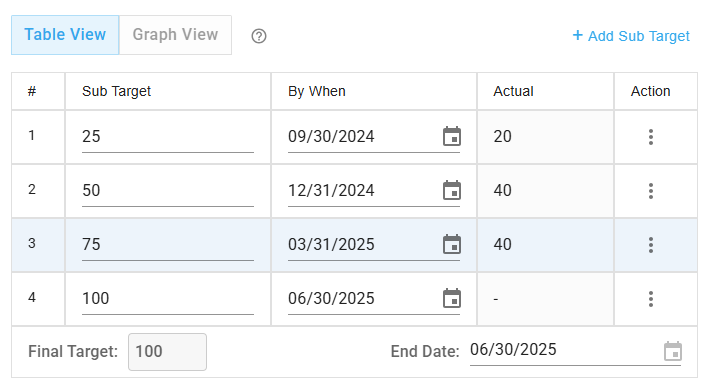Click the Final Target value box
Screen dimensions: 711x379
click(x=167, y=352)
